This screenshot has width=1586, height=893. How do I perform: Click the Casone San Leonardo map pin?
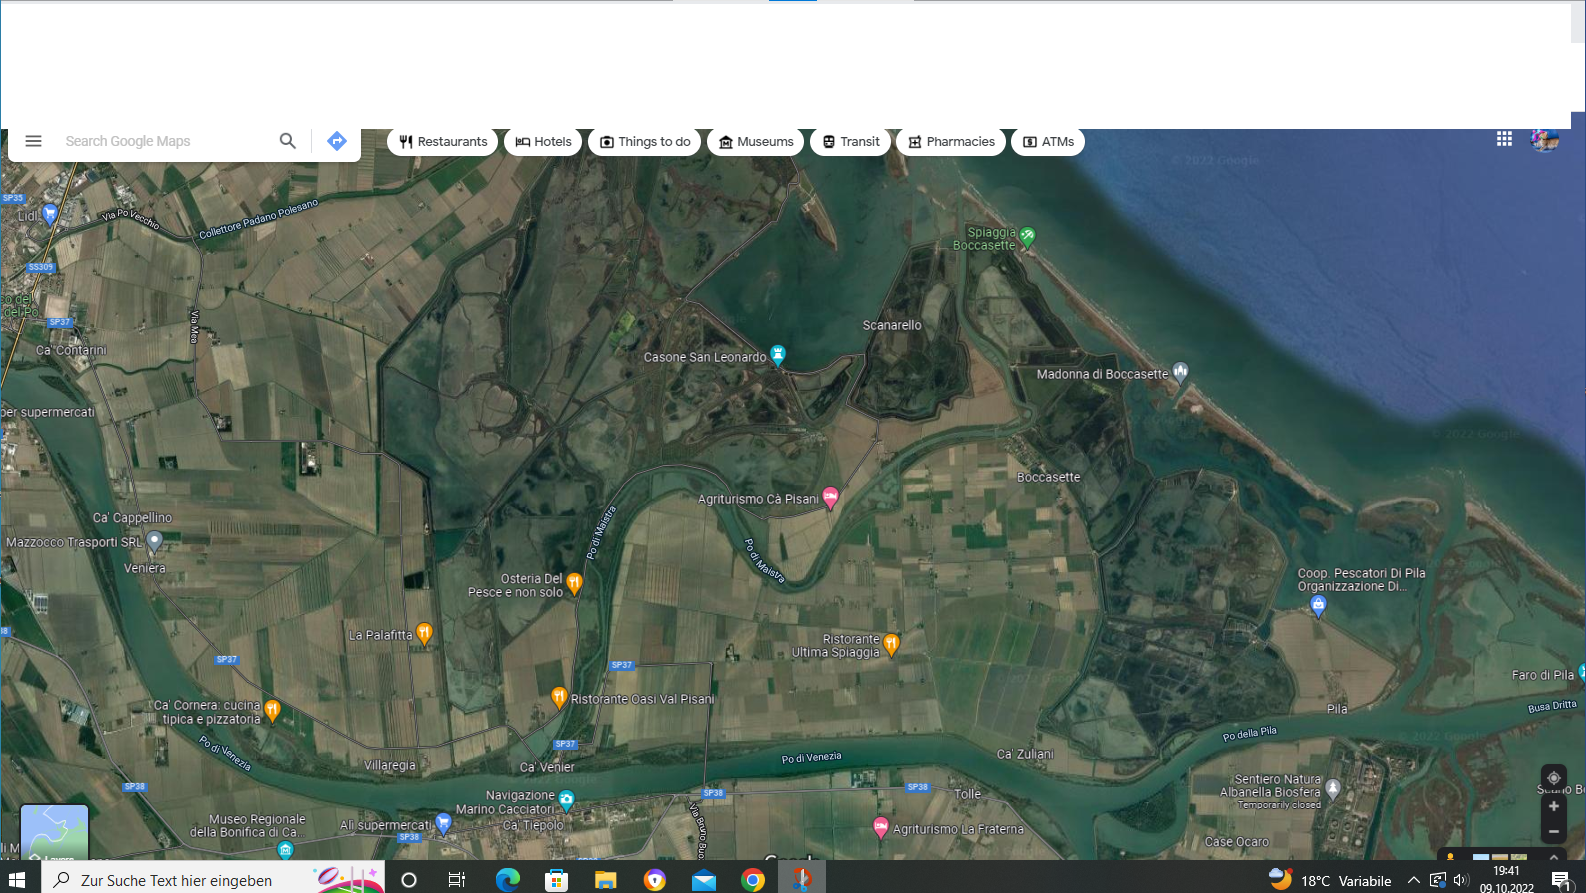[x=778, y=354]
